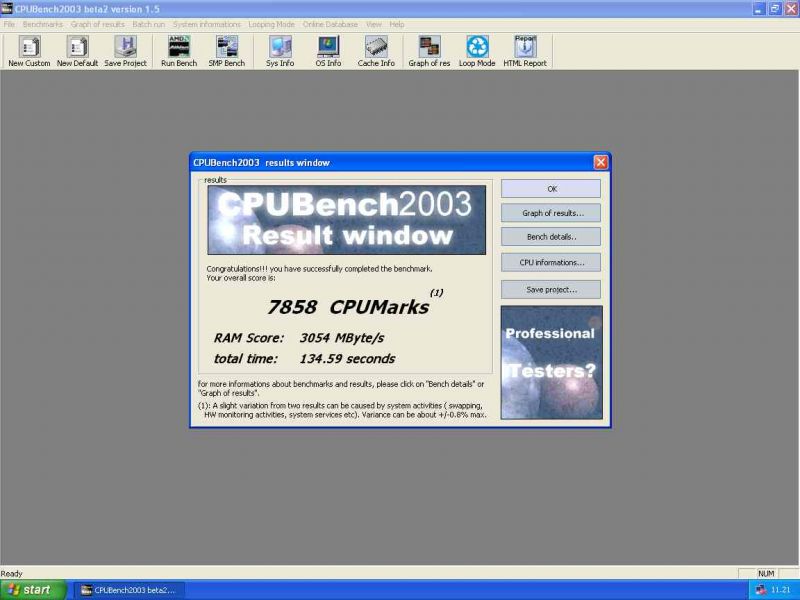Restore down the CPUBench2003 main window
This screenshot has height=600, width=800.
[x=774, y=9]
